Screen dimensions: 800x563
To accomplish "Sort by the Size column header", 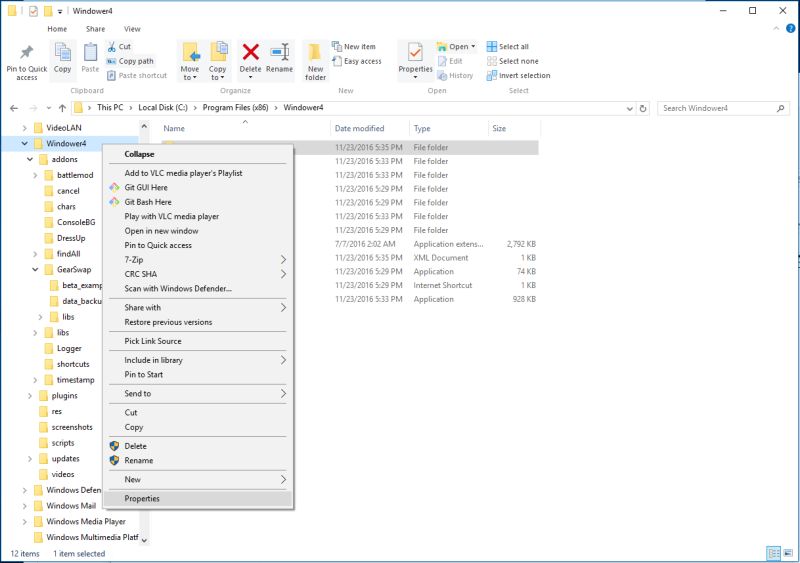I will point(514,129).
